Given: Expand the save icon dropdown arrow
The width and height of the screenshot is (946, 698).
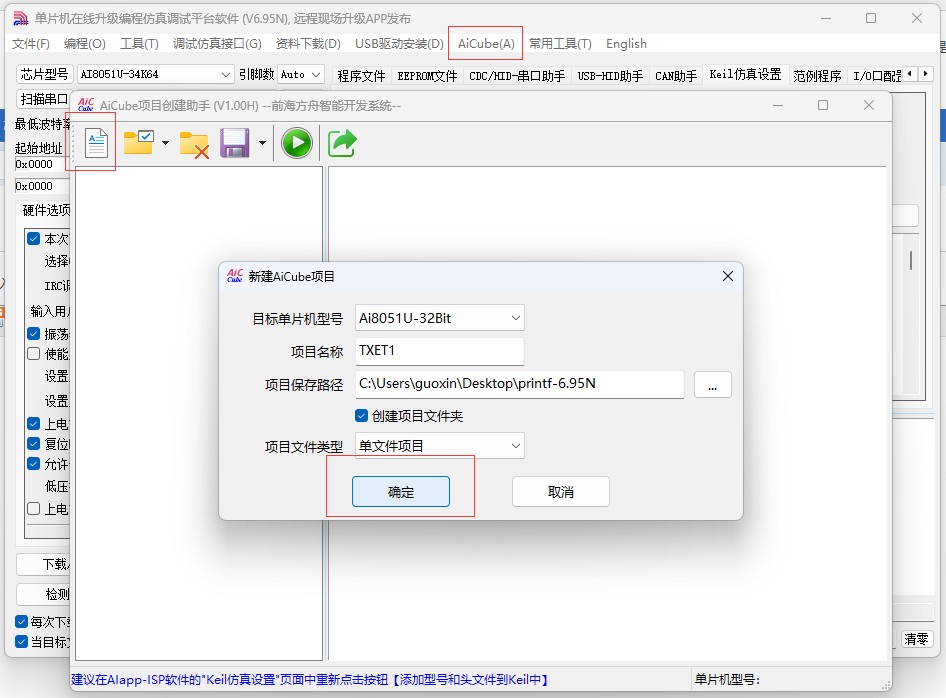Looking at the screenshot, I should (262, 143).
